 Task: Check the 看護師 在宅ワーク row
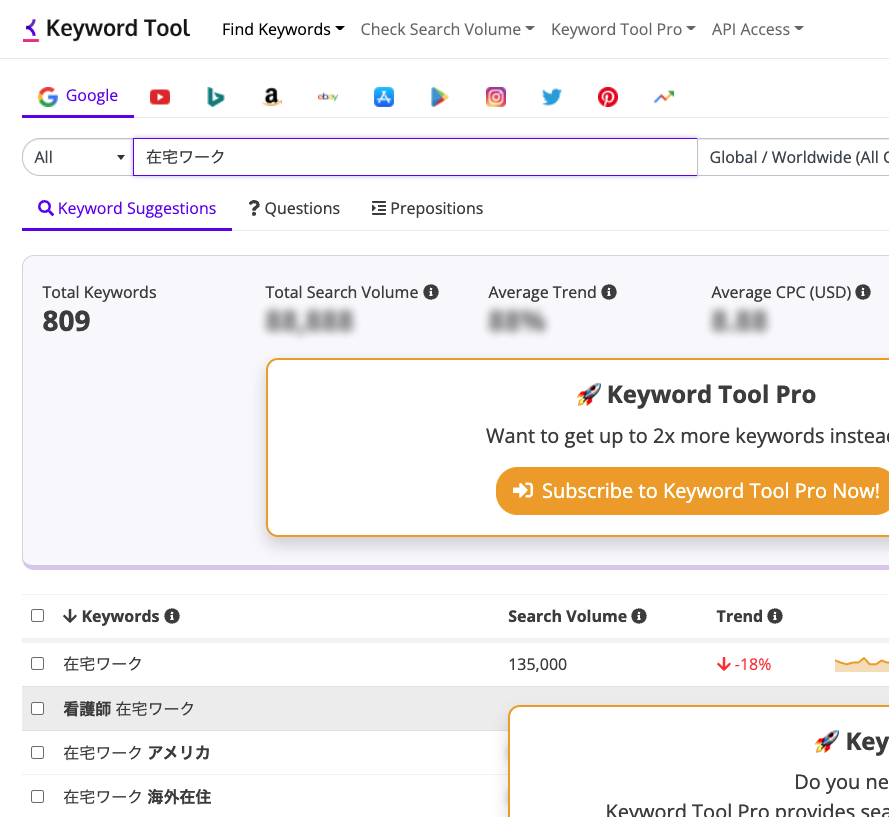[37, 708]
